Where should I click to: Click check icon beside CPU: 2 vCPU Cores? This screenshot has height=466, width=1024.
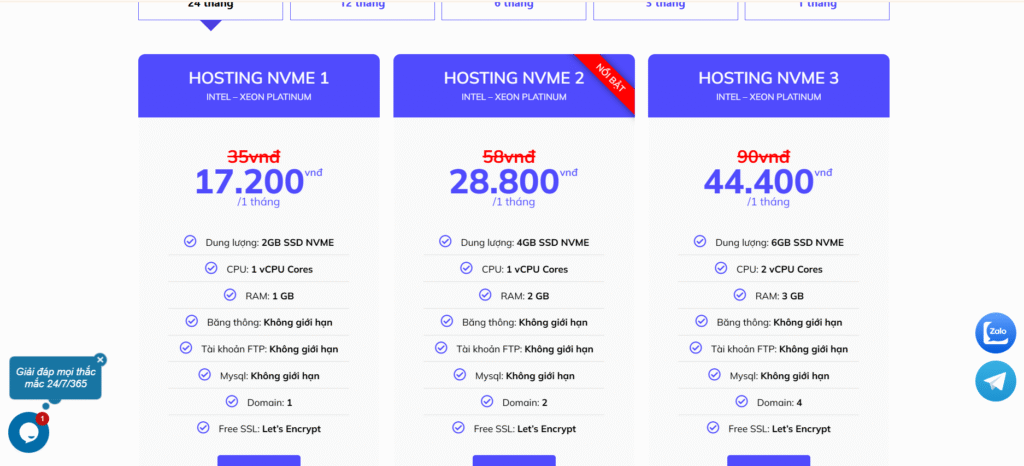pyautogui.click(x=720, y=268)
